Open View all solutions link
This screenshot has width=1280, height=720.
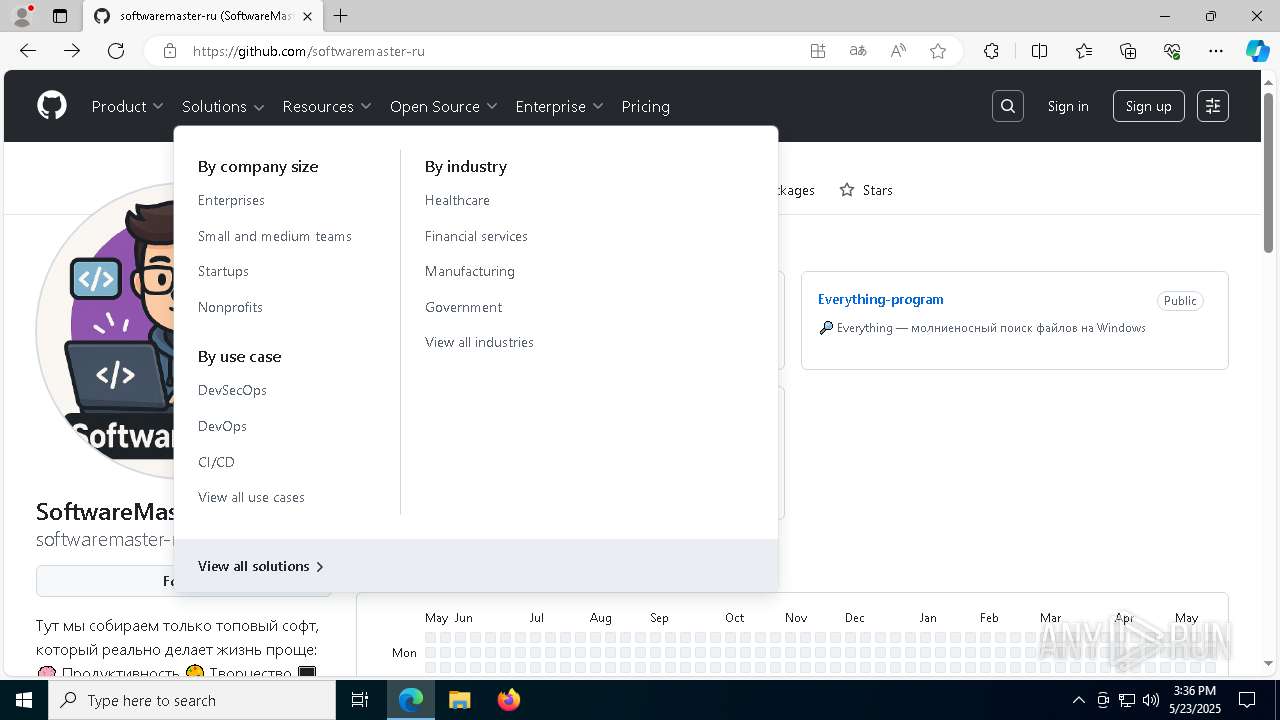pyautogui.click(x=260, y=566)
